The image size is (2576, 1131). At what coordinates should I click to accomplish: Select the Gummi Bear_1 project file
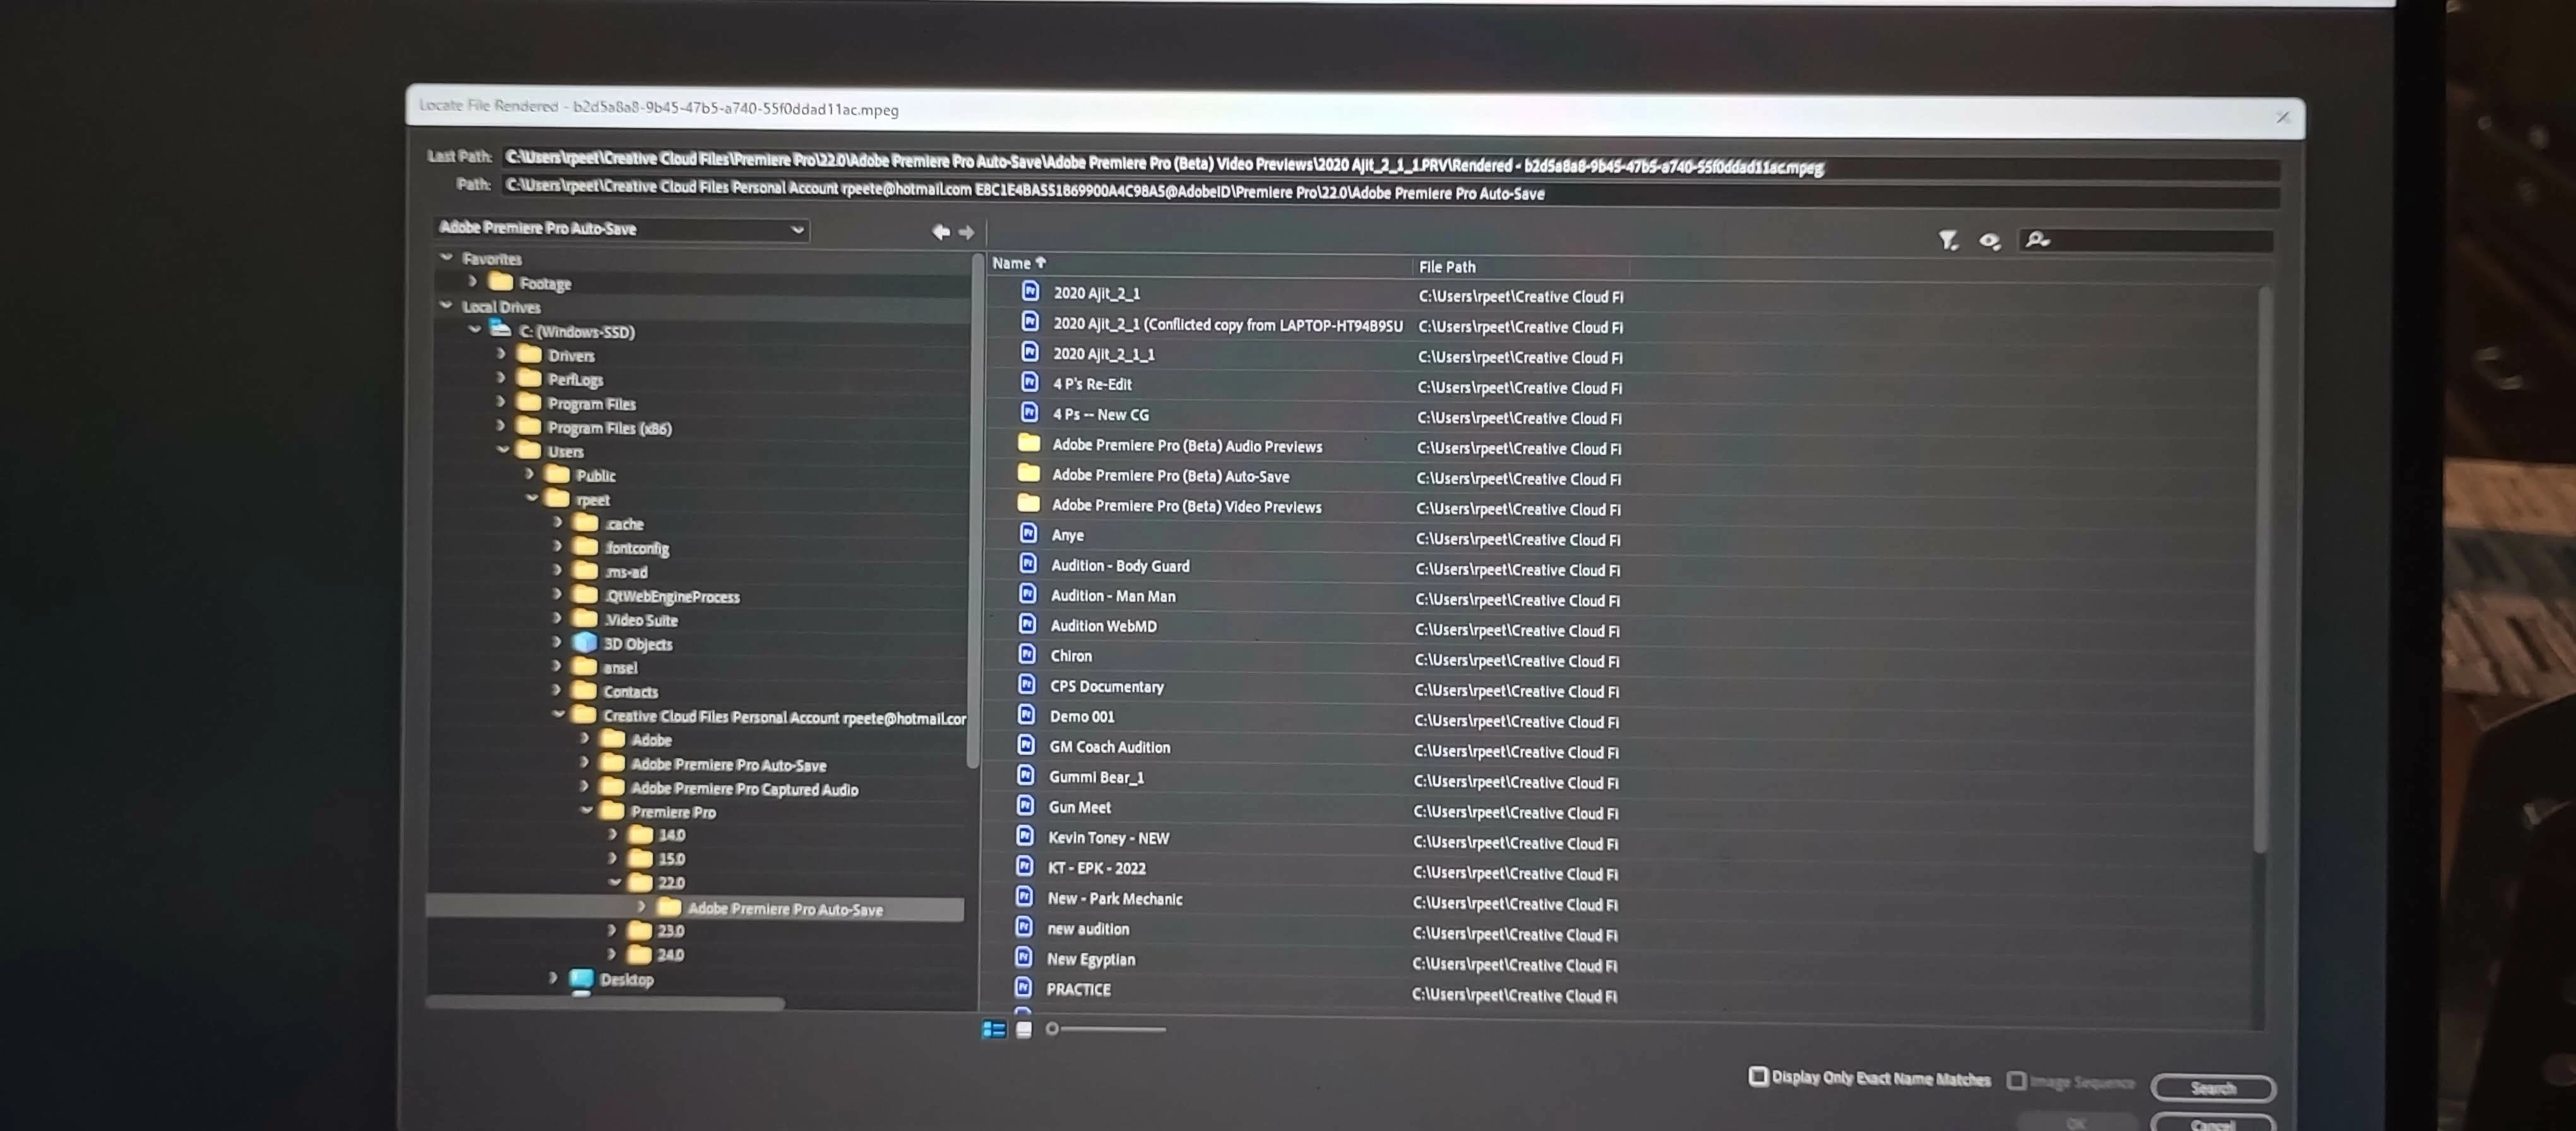click(1095, 777)
